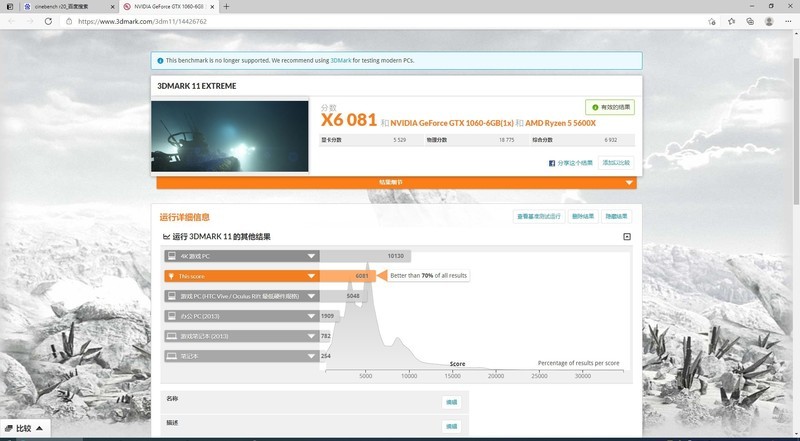Click the chart icon beside 3DMARK 11 heading

point(166,236)
